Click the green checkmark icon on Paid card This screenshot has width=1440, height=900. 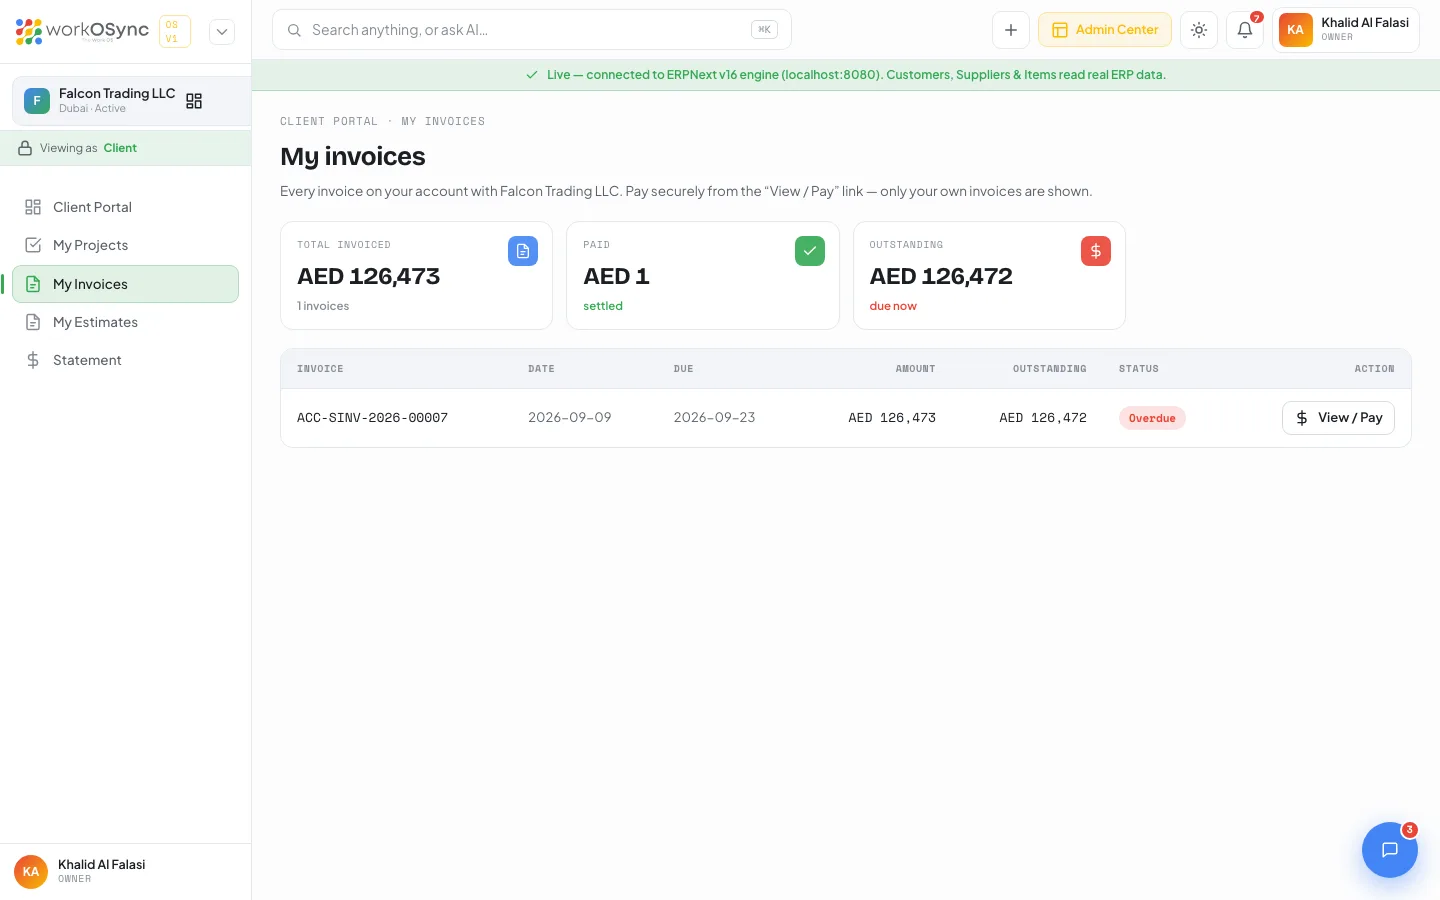(810, 251)
